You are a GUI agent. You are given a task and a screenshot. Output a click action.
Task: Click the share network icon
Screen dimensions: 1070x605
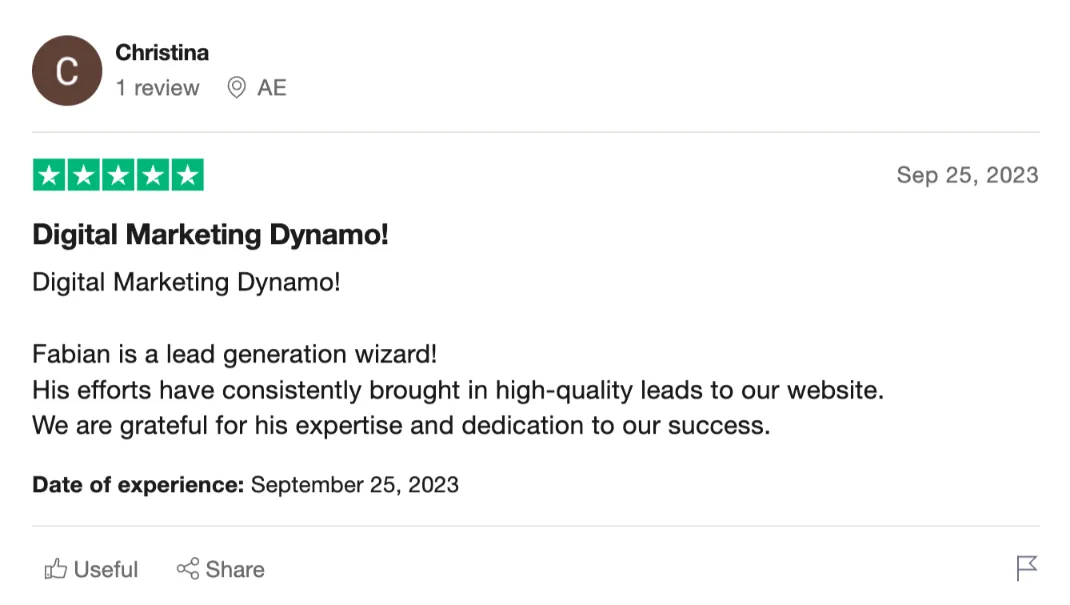[187, 570]
